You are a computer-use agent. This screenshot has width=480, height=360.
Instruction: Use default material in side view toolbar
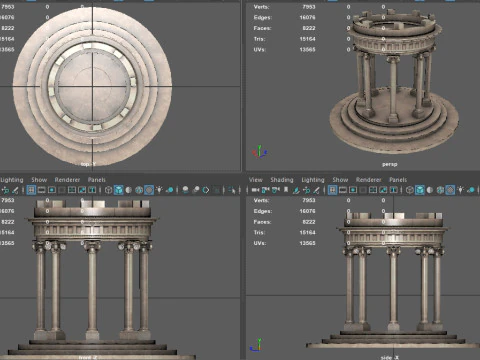[430, 190]
